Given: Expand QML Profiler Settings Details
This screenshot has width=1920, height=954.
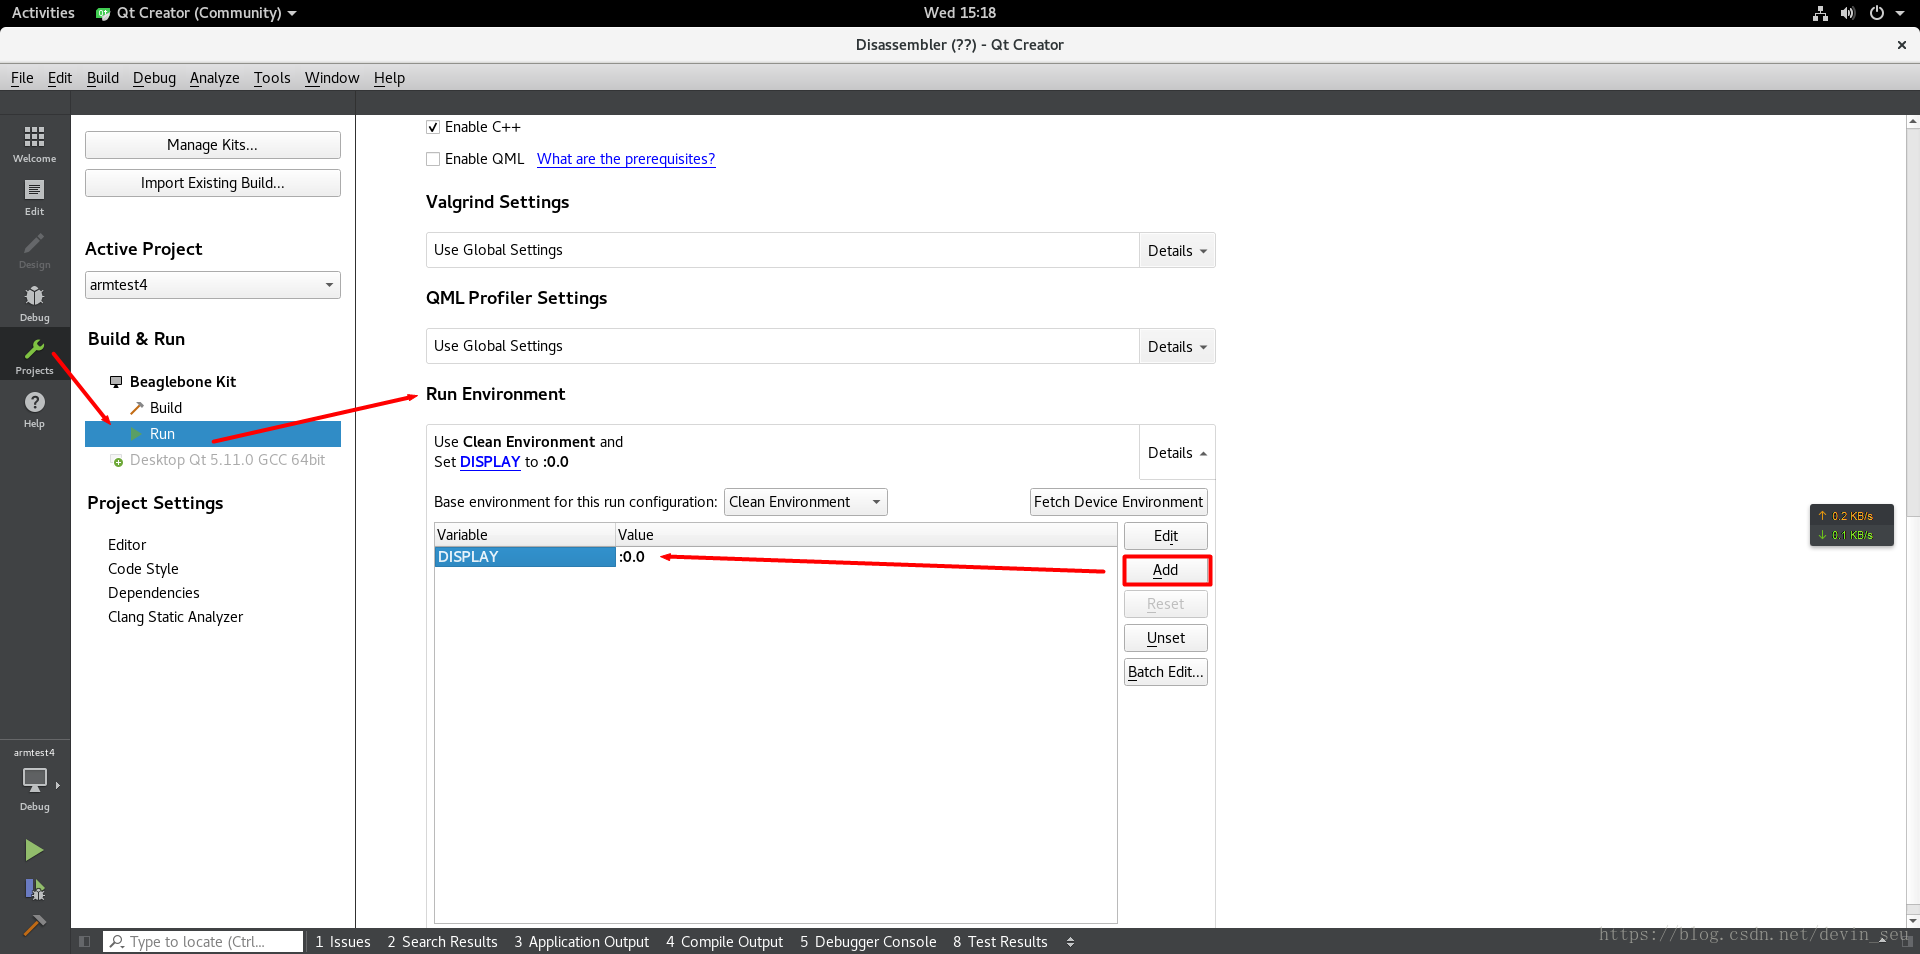Looking at the screenshot, I should 1177,347.
